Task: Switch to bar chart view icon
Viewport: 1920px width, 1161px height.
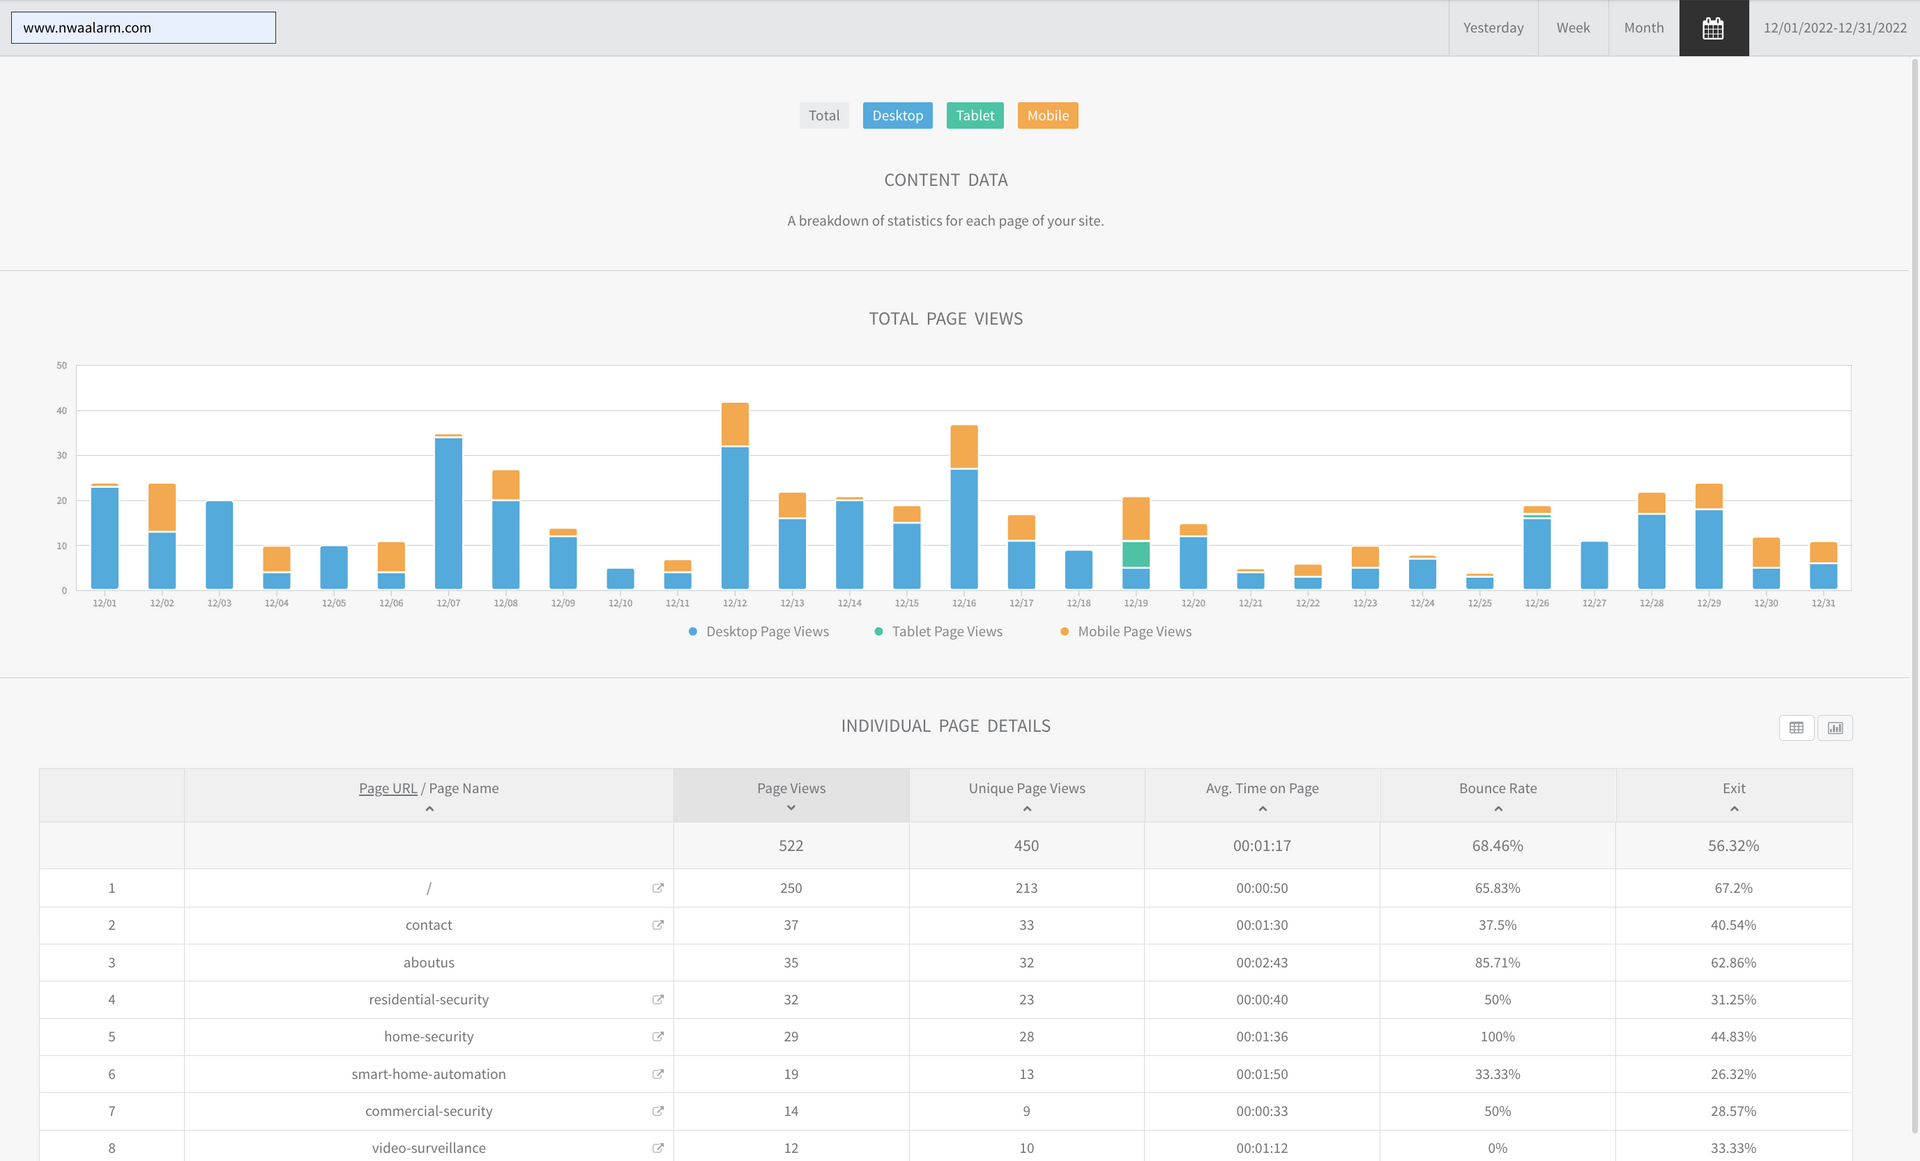Action: (1835, 728)
